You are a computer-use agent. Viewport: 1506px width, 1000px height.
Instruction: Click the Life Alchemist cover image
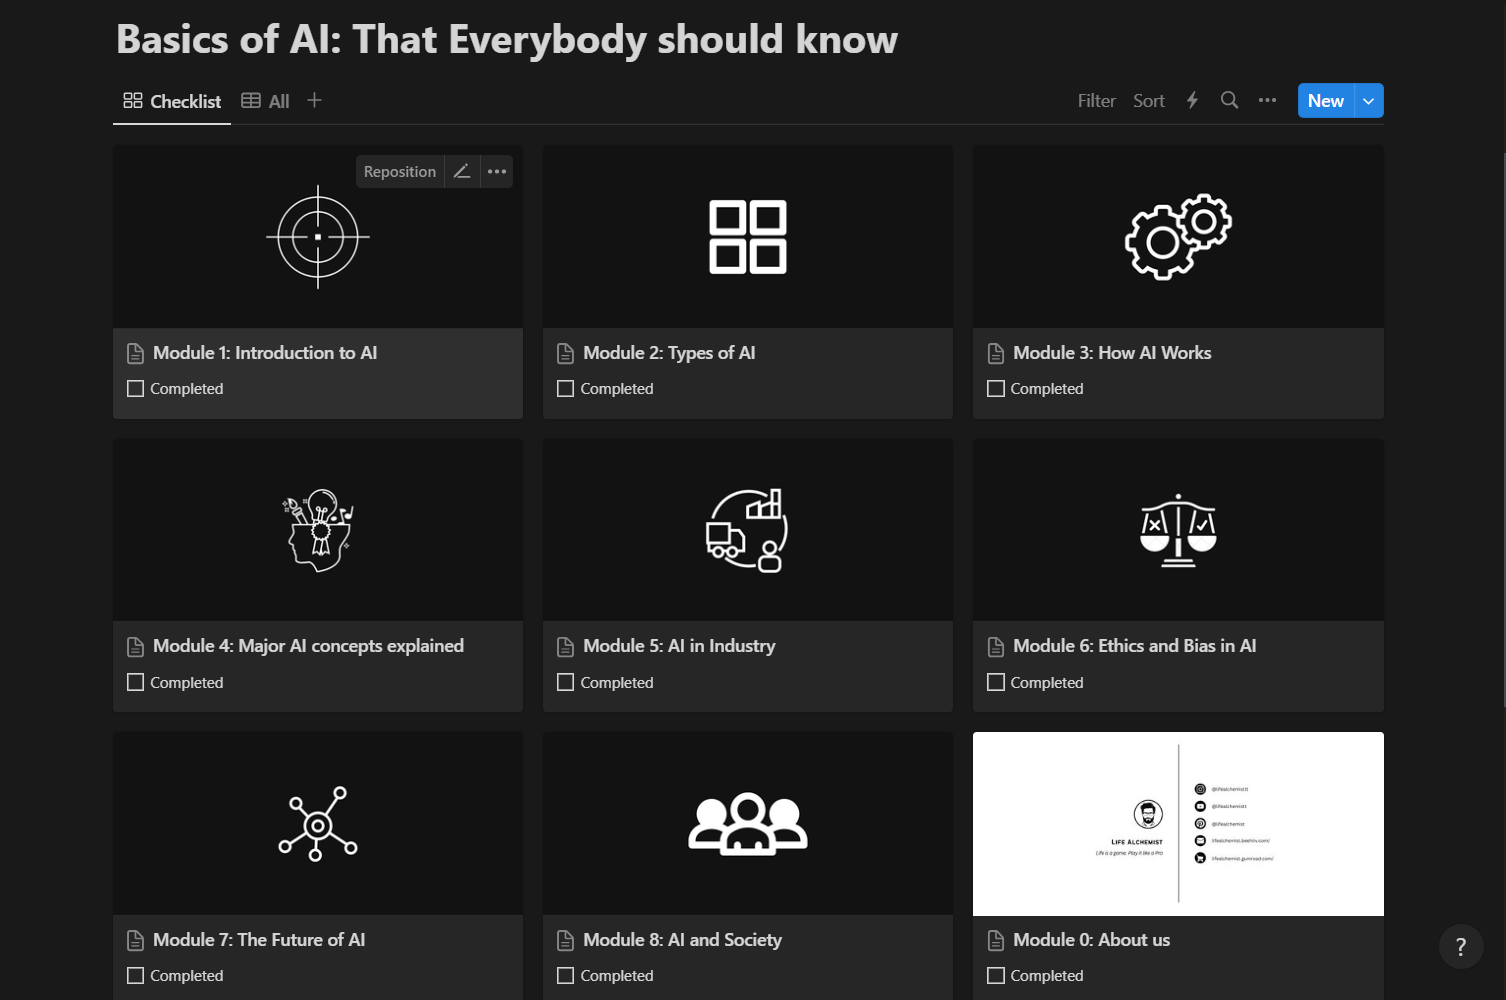pos(1178,824)
